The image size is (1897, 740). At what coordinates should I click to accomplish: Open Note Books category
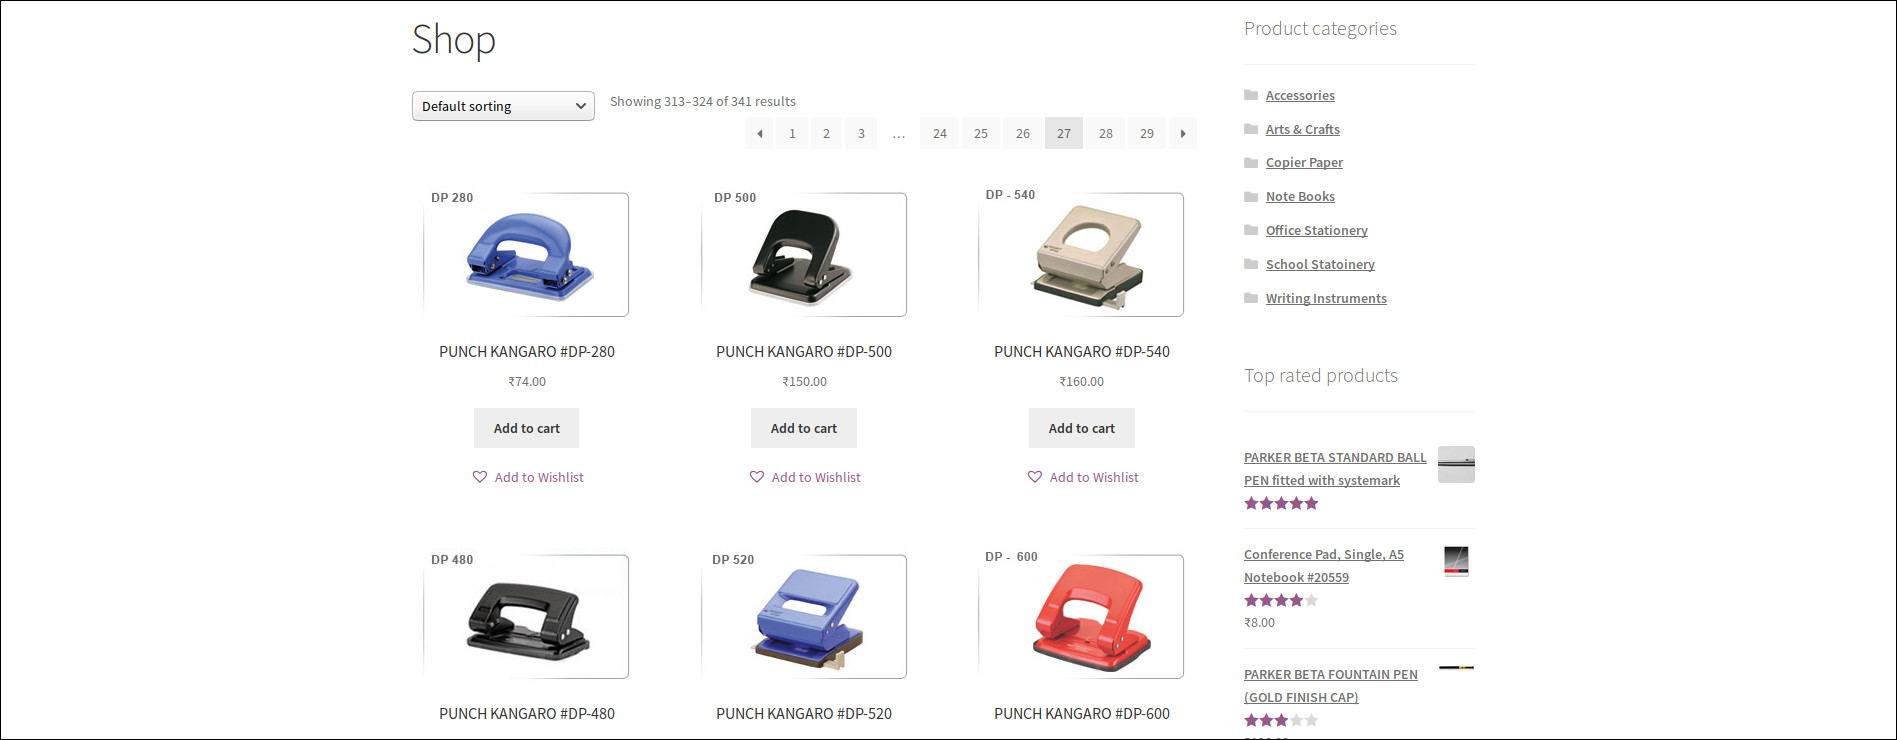pos(1300,197)
